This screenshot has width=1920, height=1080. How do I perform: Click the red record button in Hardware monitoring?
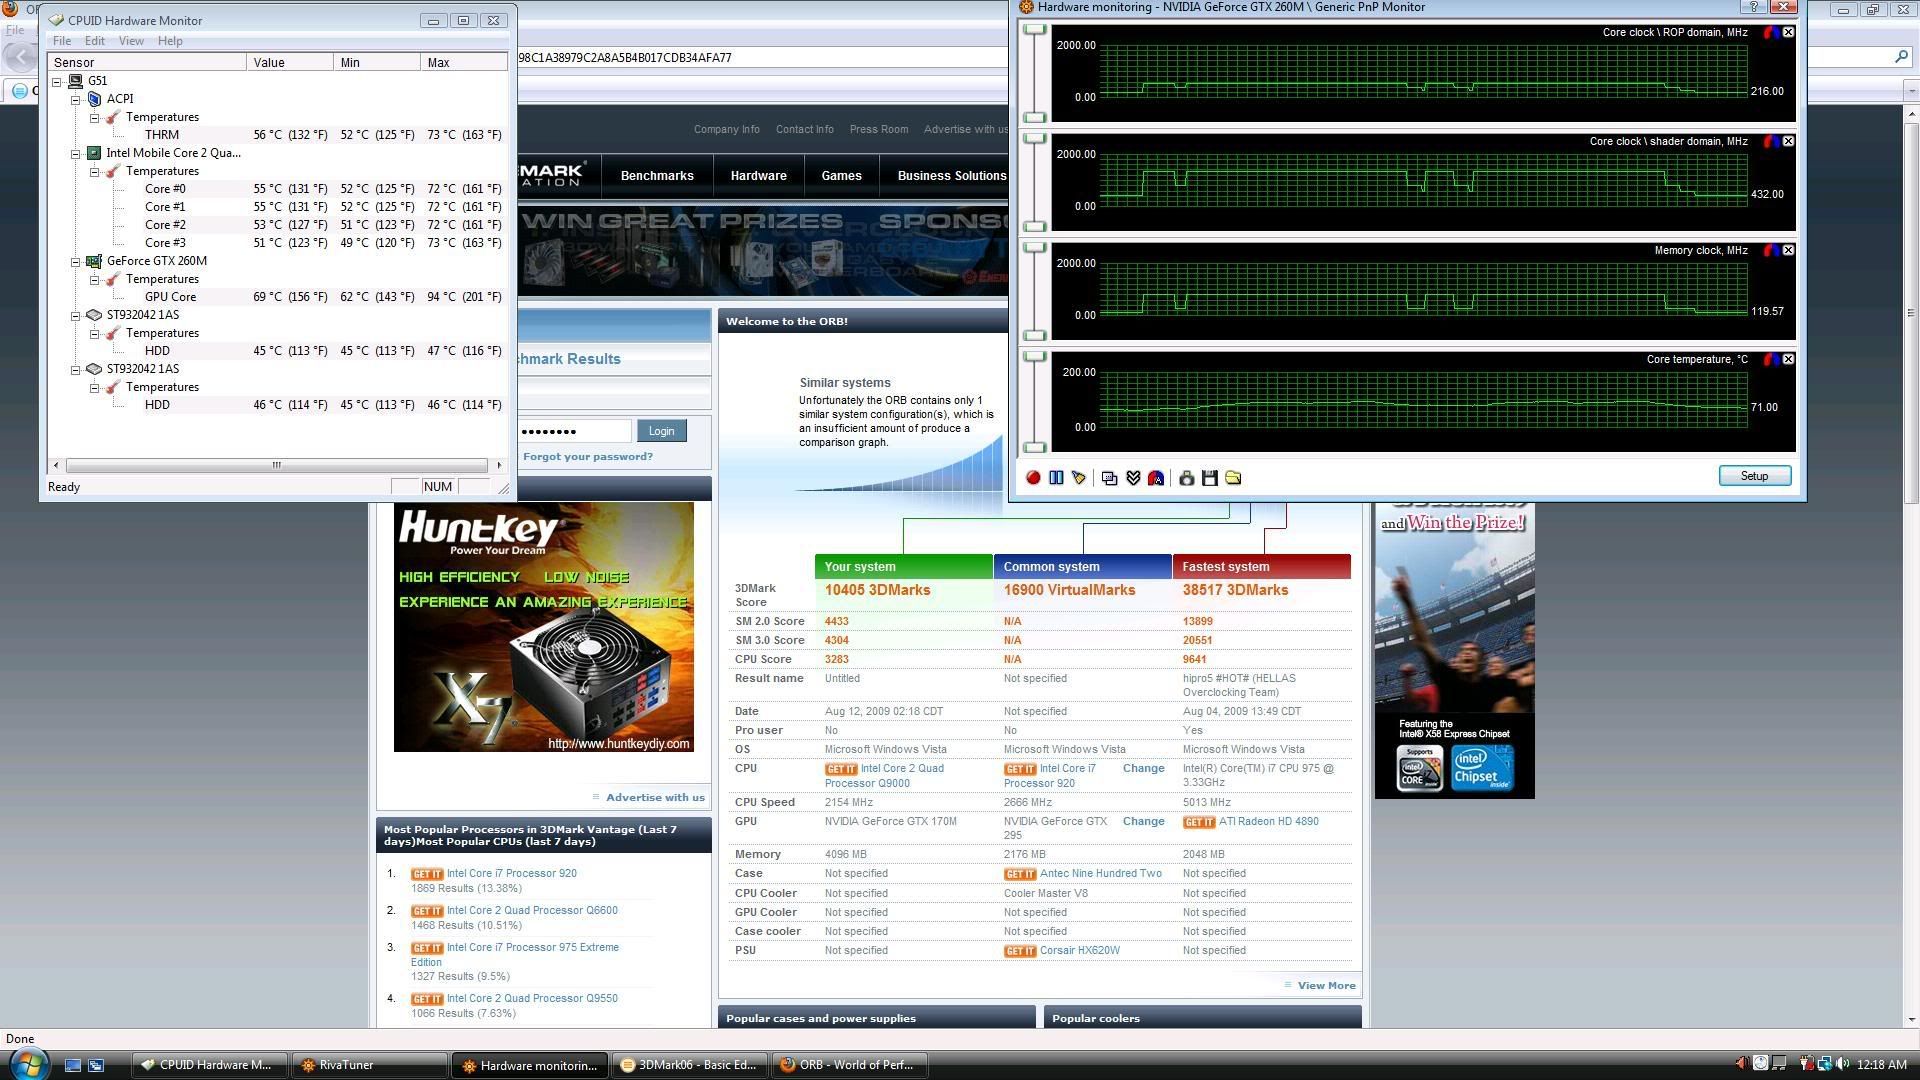1033,478
